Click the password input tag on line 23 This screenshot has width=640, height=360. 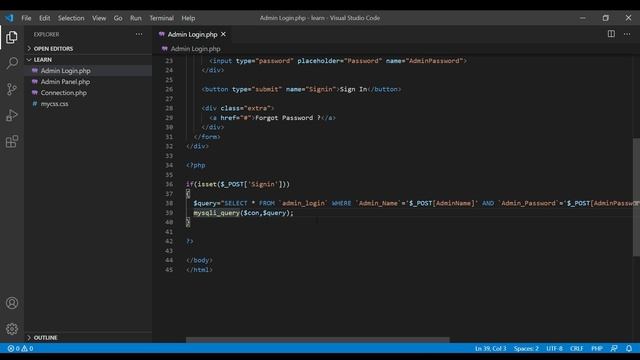(338, 61)
